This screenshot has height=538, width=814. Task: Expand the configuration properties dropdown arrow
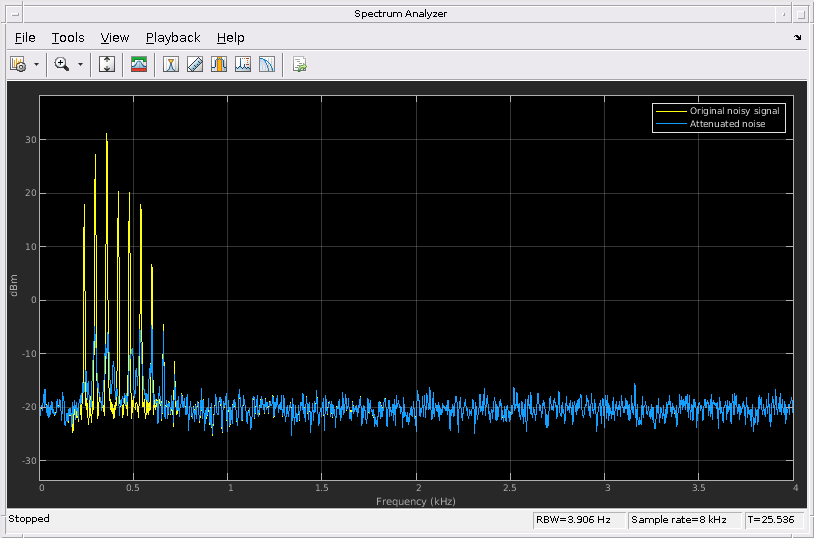(x=36, y=64)
